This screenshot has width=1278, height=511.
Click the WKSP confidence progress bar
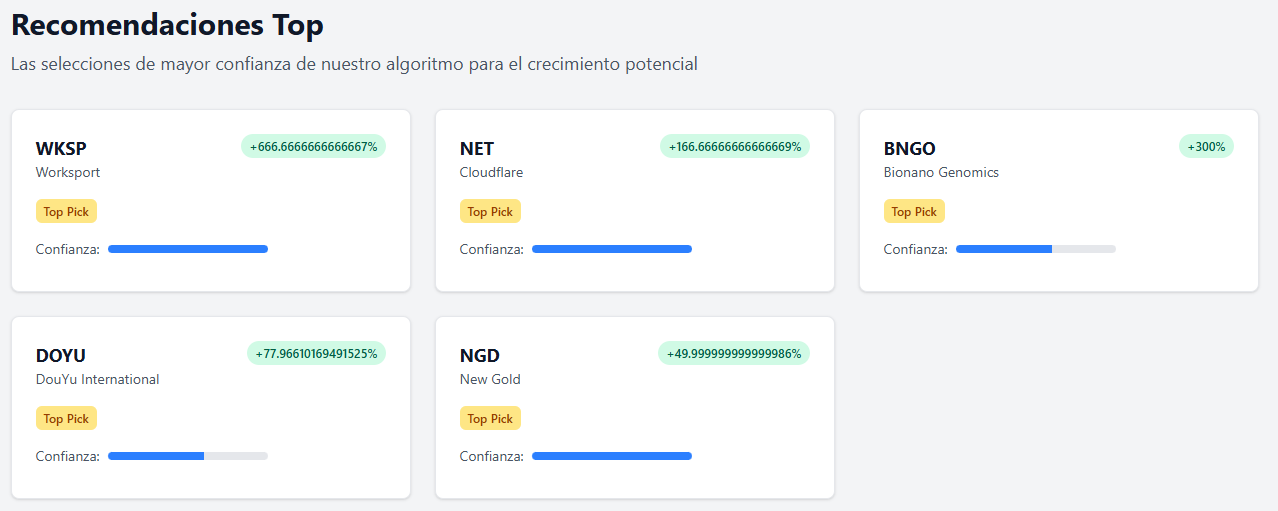tap(188, 249)
